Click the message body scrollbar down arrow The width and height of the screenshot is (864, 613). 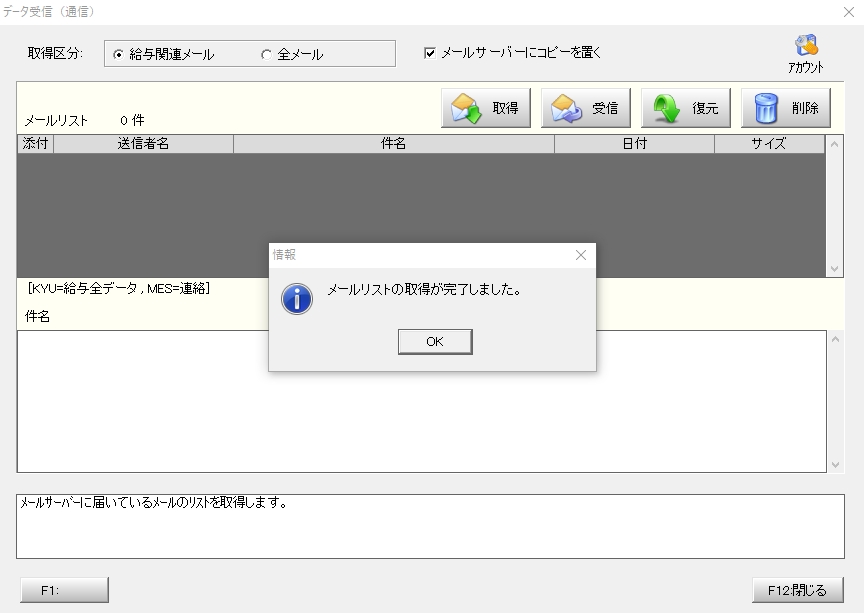(x=835, y=465)
